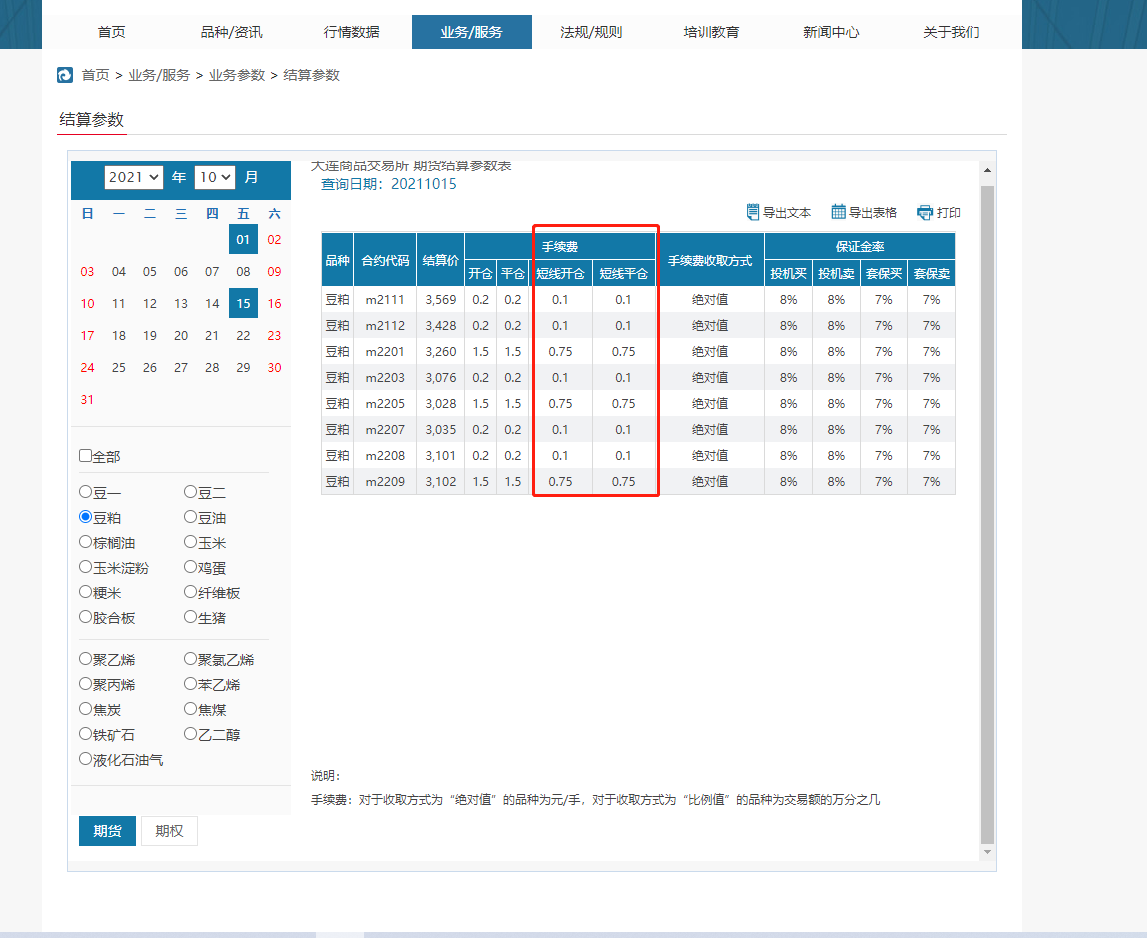Select the 聚氯乙烯 radio button
This screenshot has width=1147, height=938.
[190, 659]
